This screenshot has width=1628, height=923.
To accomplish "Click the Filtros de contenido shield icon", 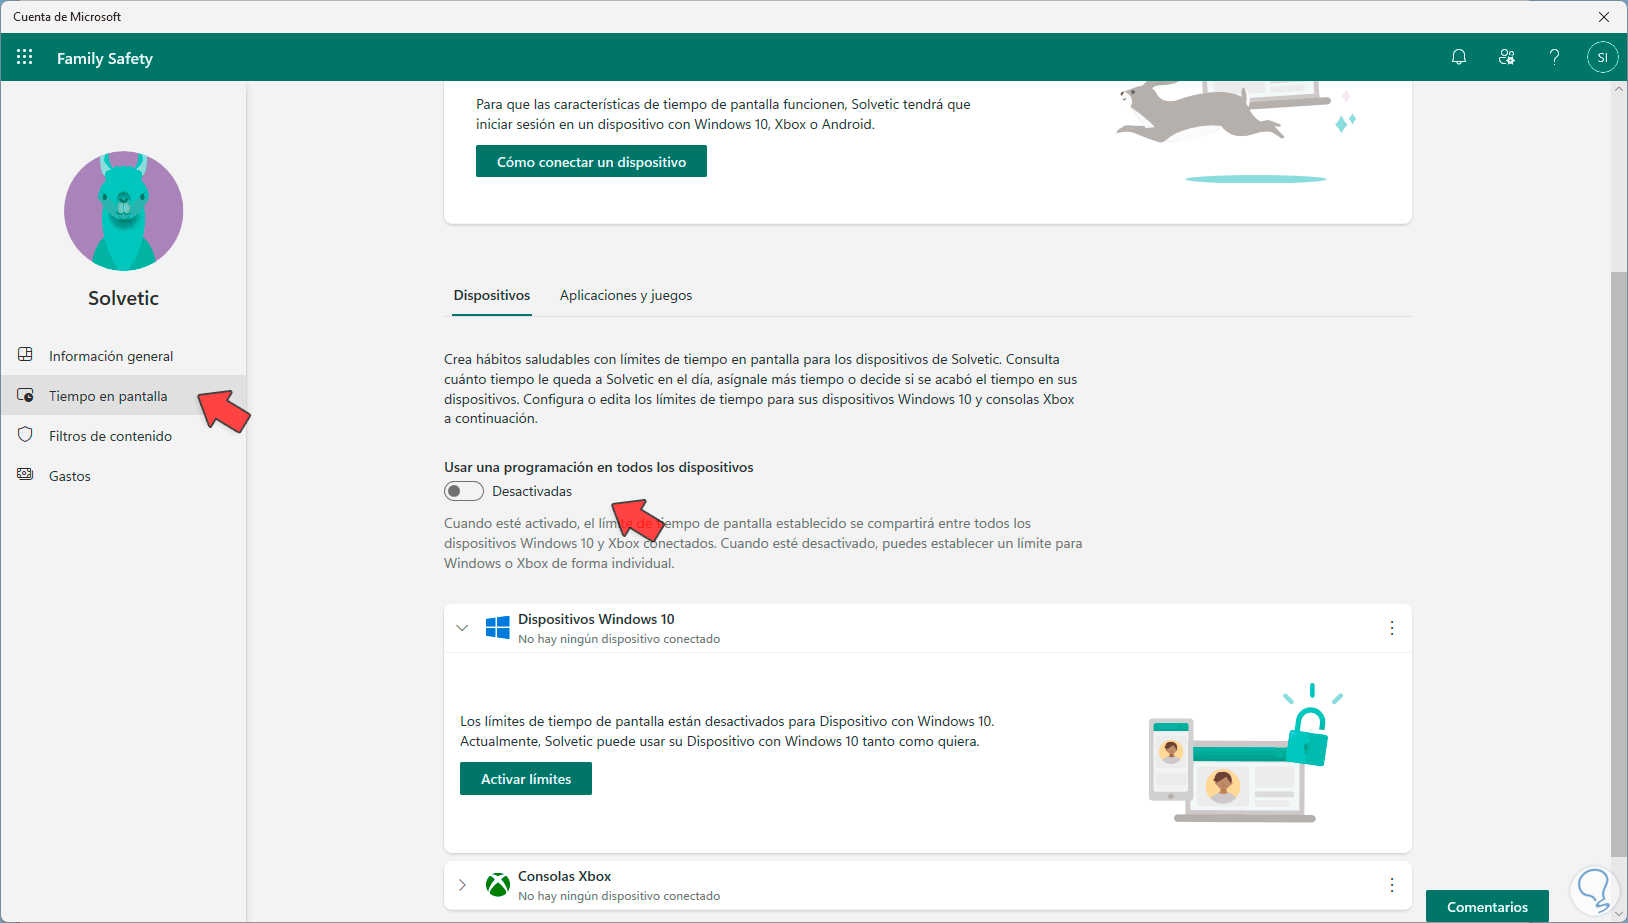I will pos(26,435).
